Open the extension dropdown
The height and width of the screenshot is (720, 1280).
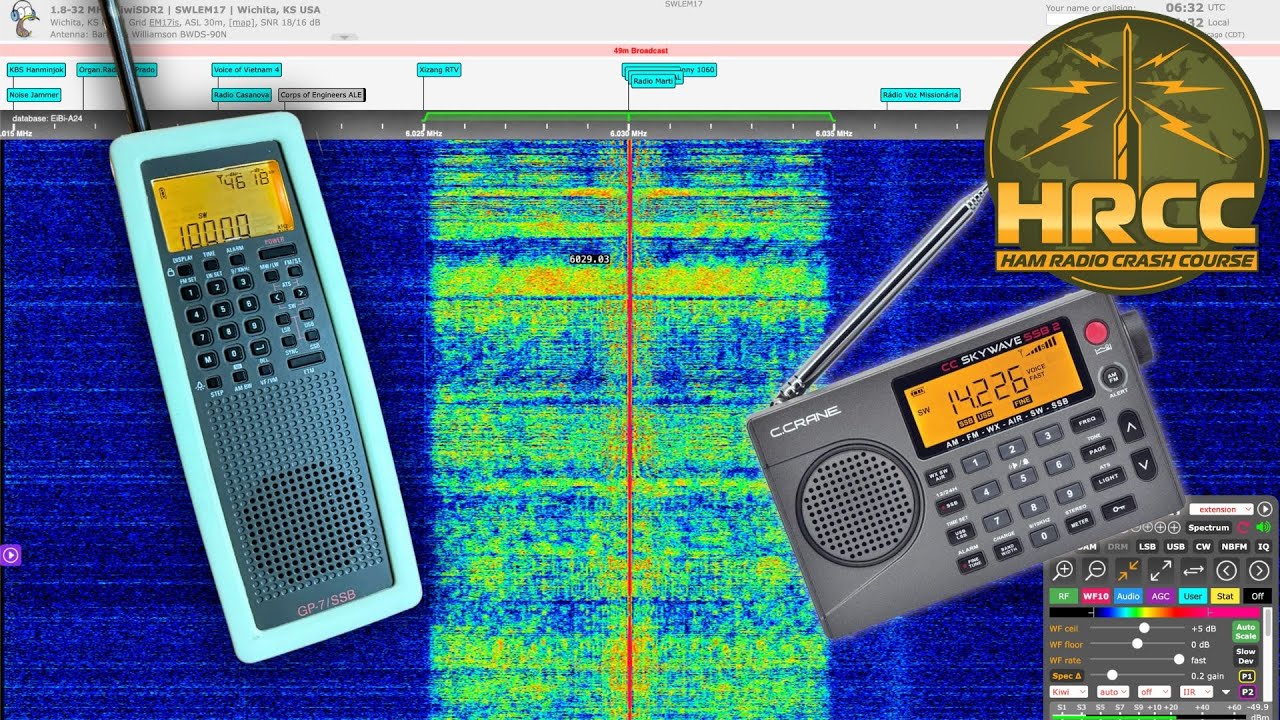pos(1221,509)
